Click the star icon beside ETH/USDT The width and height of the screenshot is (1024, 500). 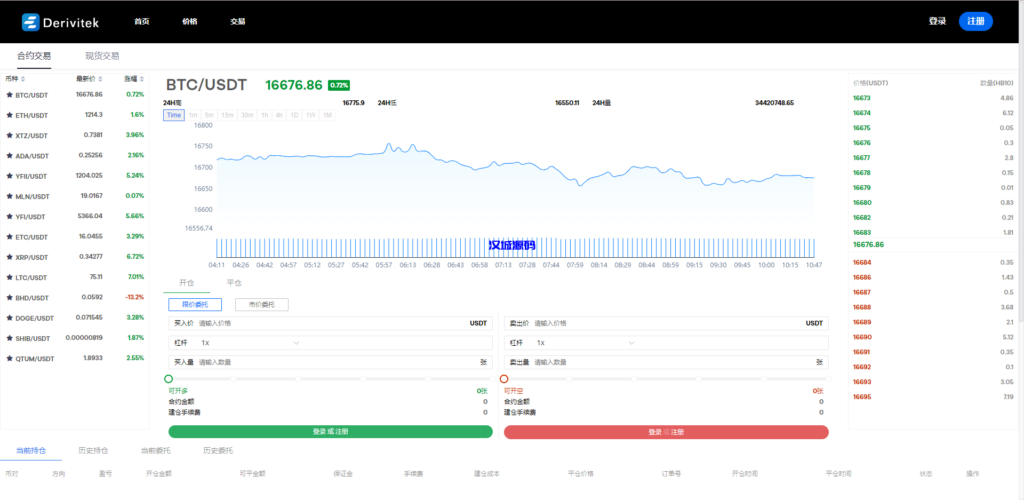pos(9,115)
